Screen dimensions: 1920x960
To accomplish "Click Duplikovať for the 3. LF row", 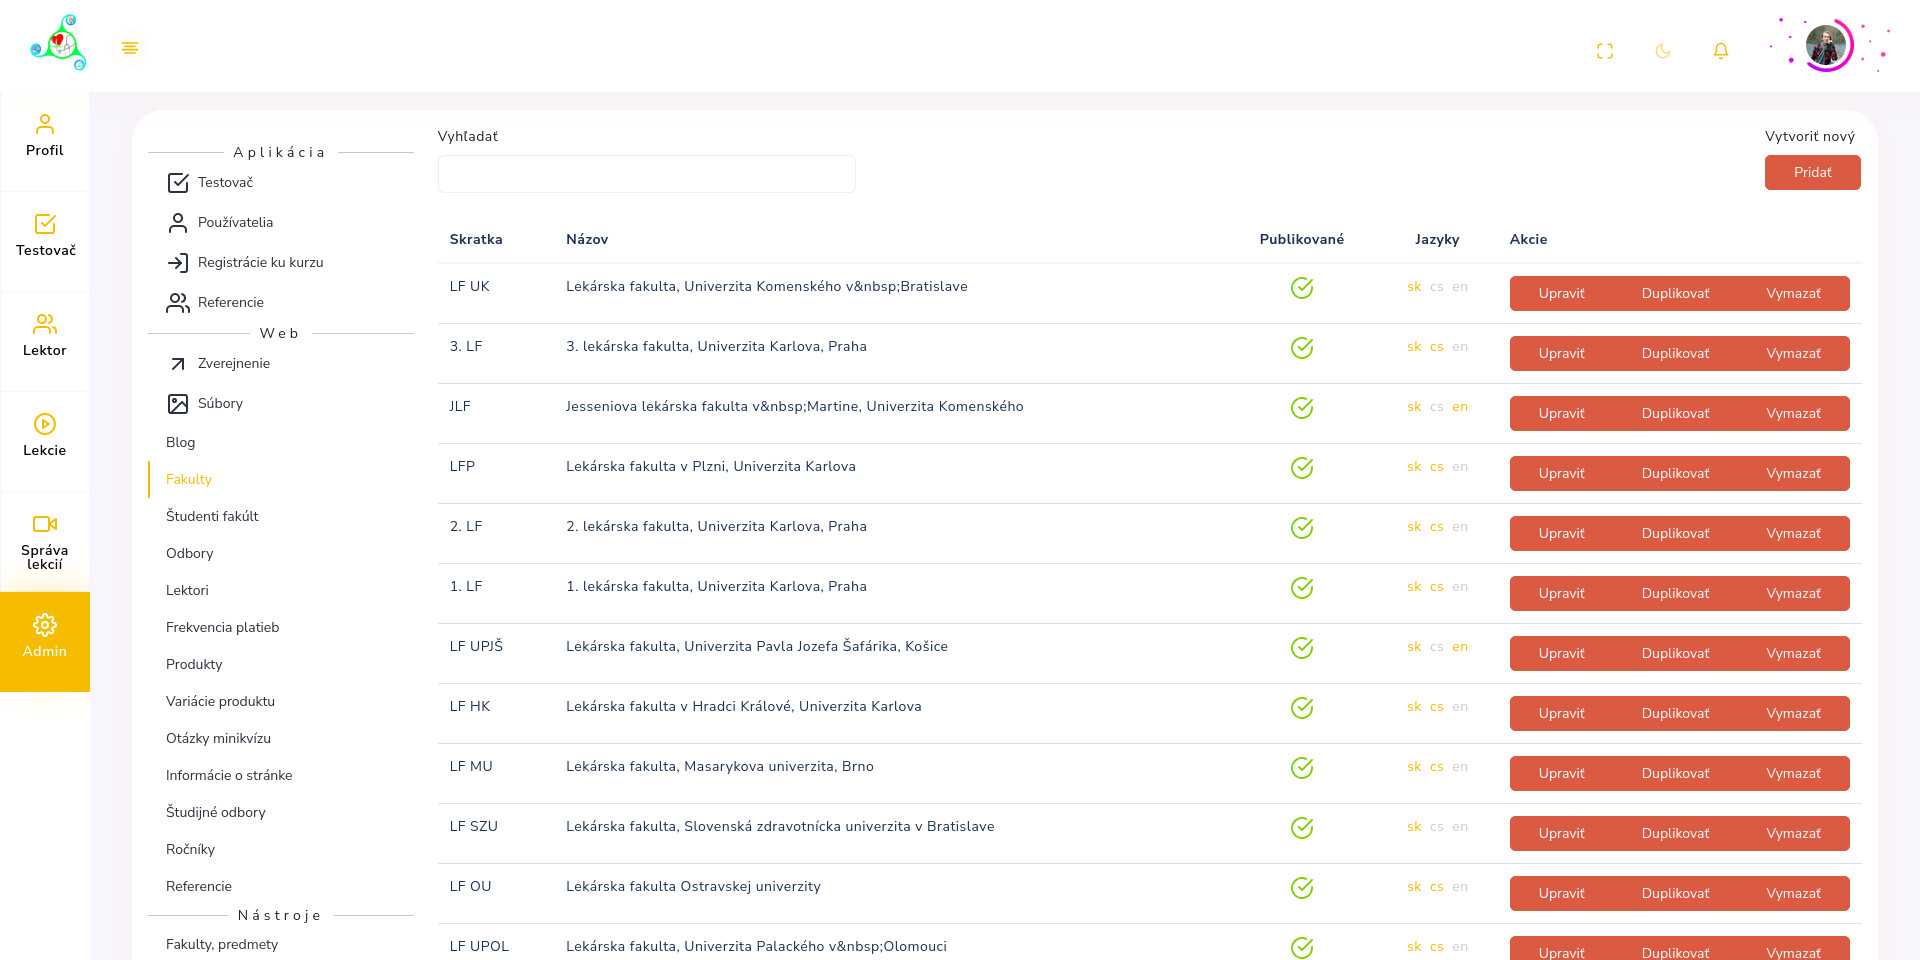I will [1675, 353].
